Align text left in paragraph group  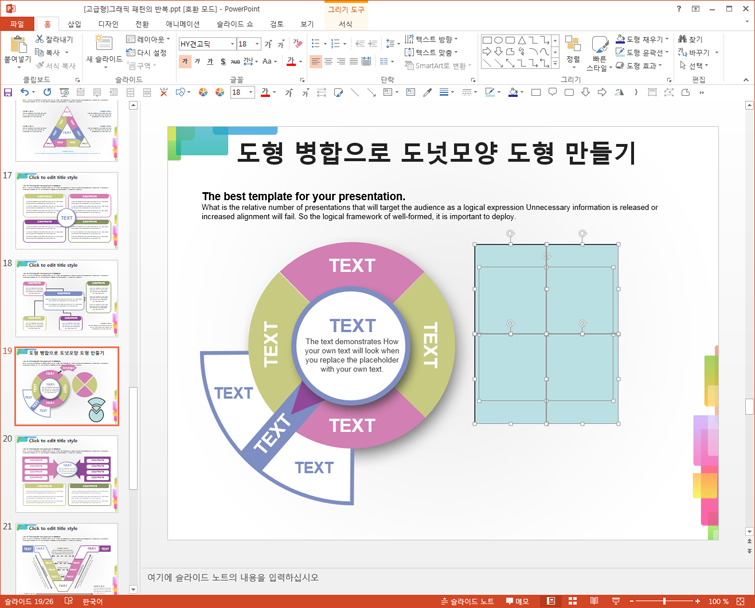[x=316, y=62]
